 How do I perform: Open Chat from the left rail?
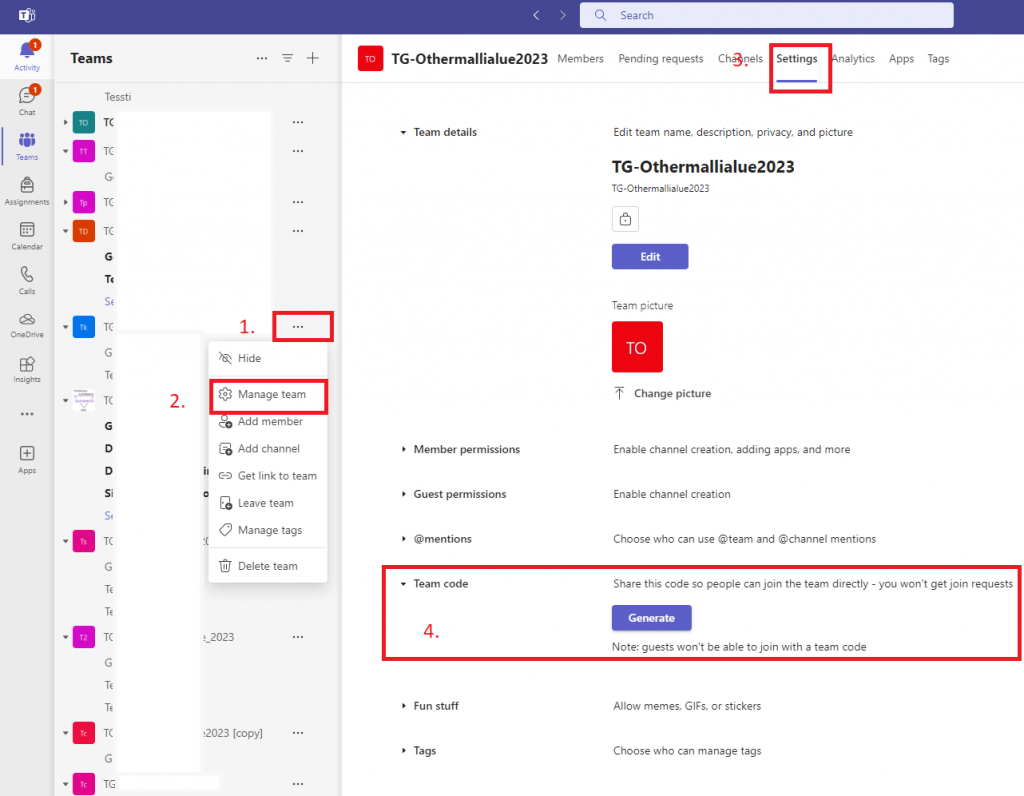tap(27, 100)
